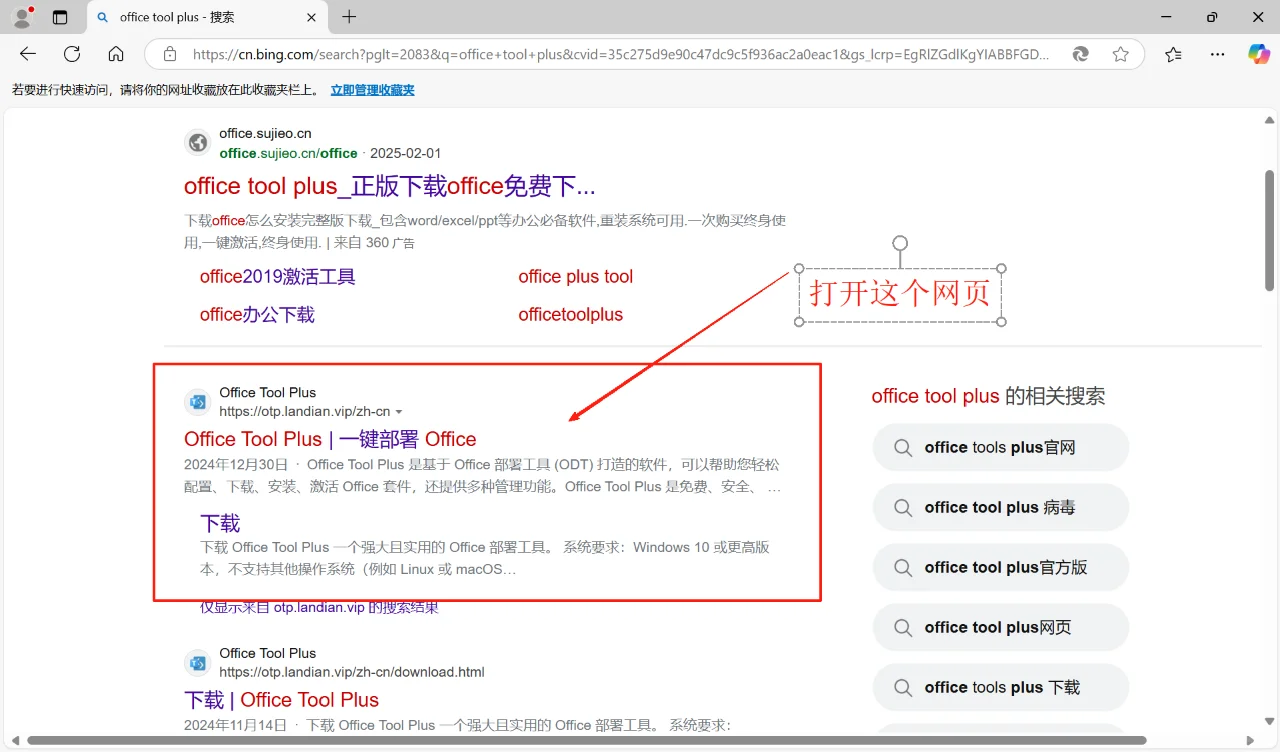Navigate back to the previous page
Screen dimensions: 1280x752
click(27, 55)
